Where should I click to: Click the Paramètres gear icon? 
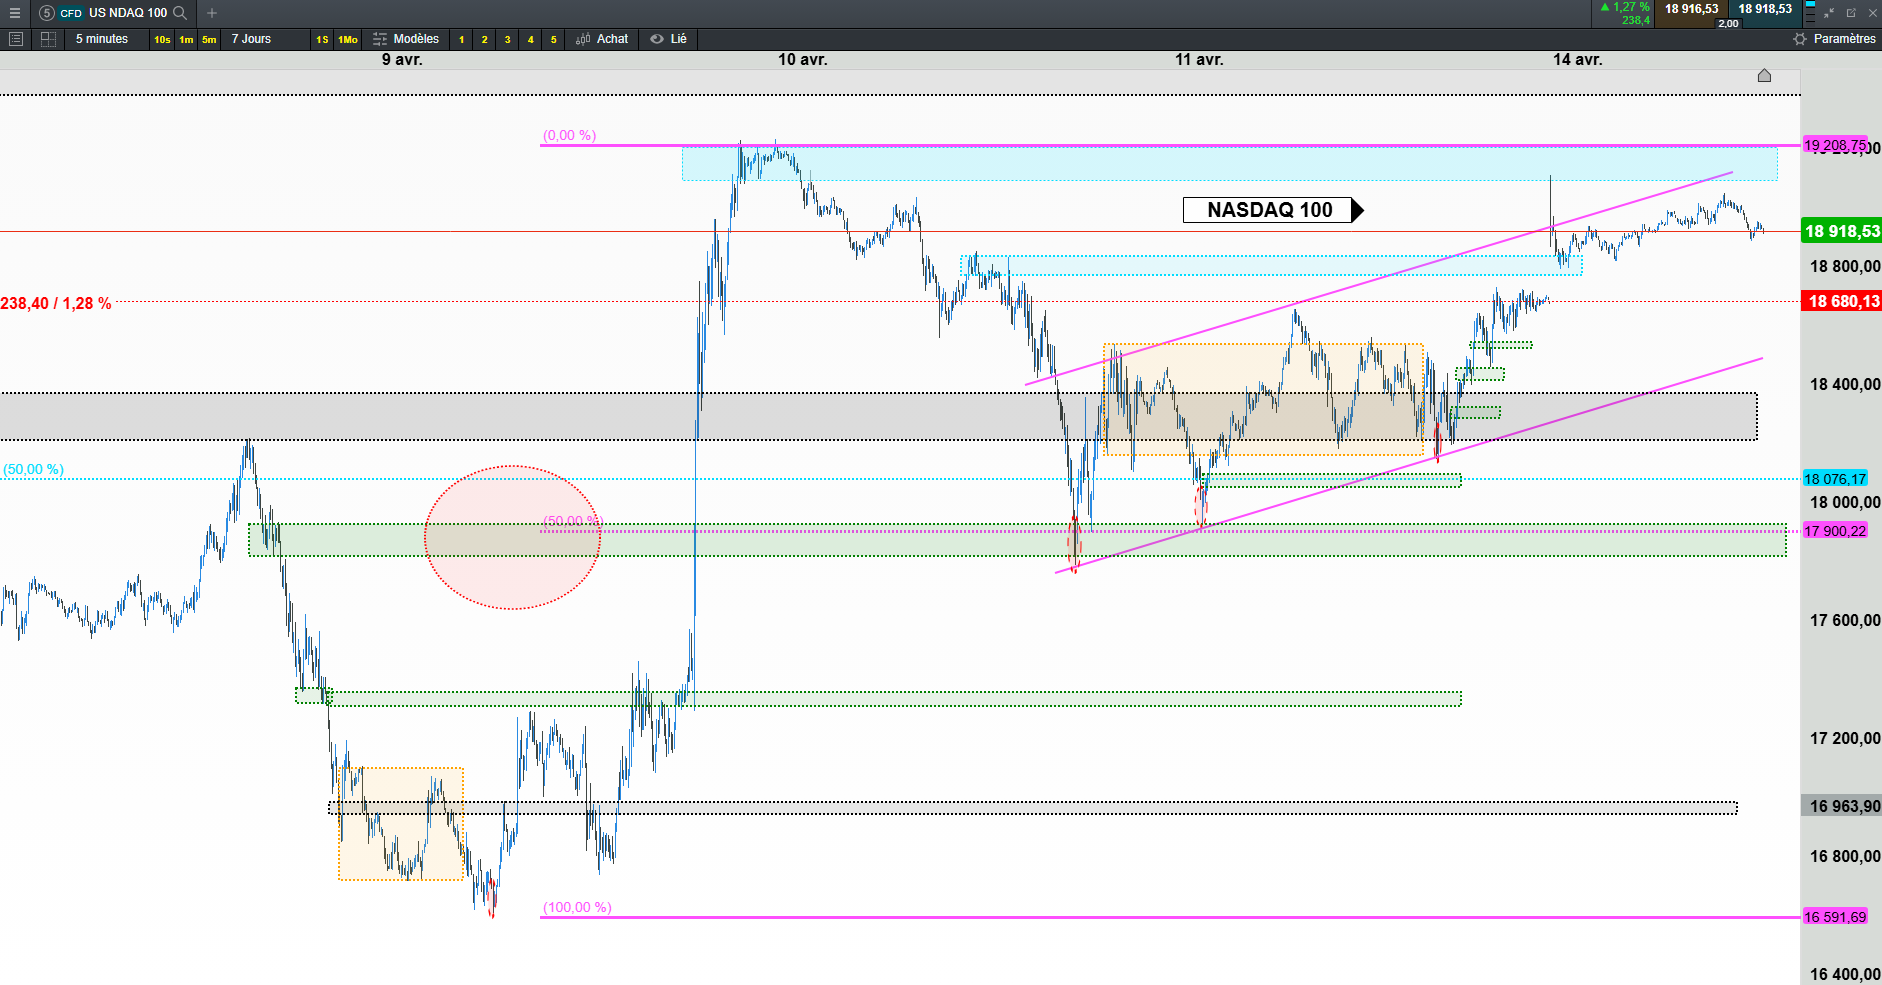[1800, 39]
